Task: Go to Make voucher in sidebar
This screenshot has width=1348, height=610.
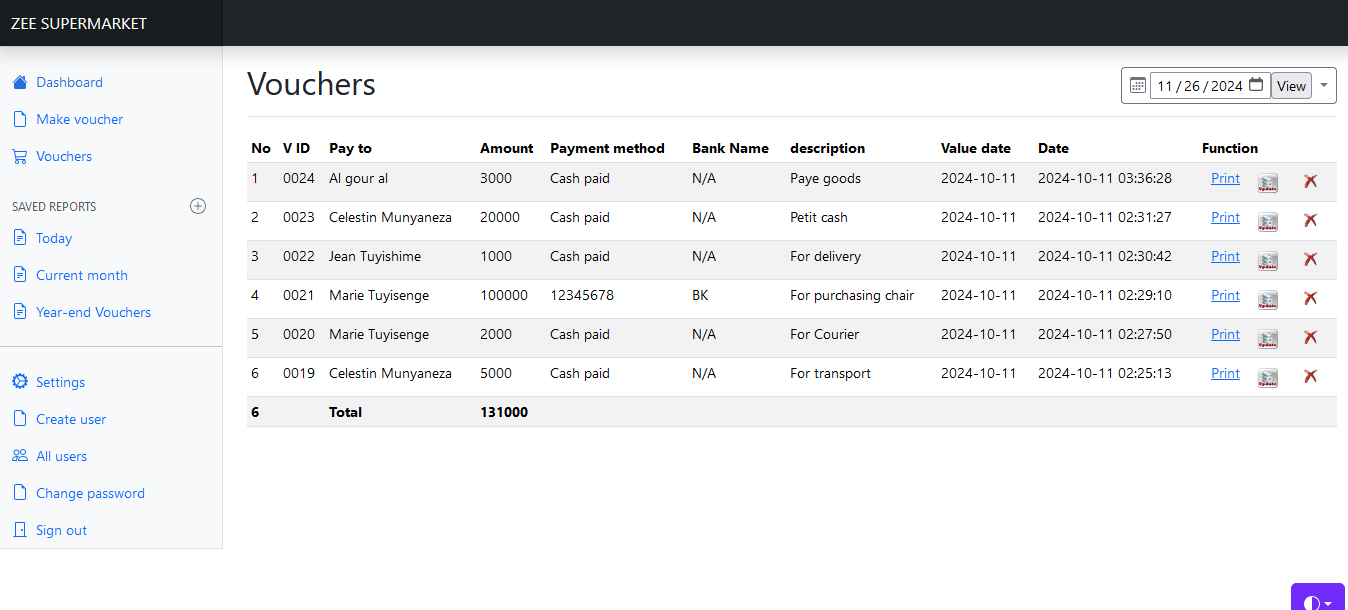Action: coord(79,119)
